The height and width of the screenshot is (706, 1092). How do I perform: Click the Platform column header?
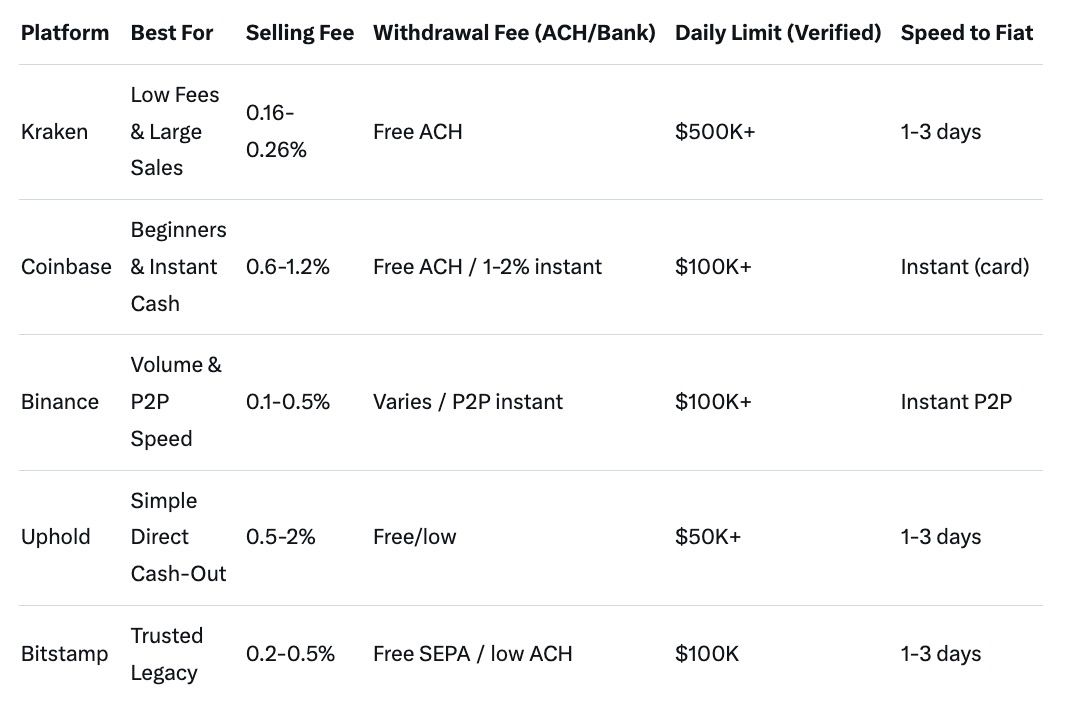point(65,33)
